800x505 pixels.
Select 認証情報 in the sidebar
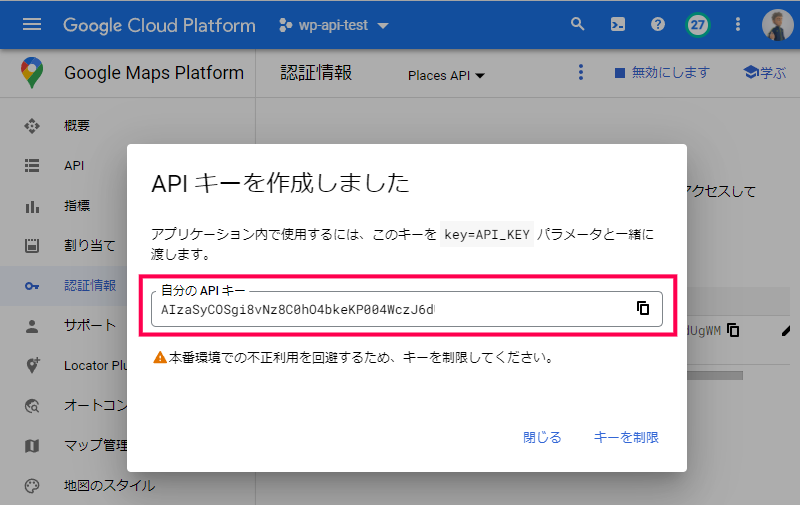[90, 286]
